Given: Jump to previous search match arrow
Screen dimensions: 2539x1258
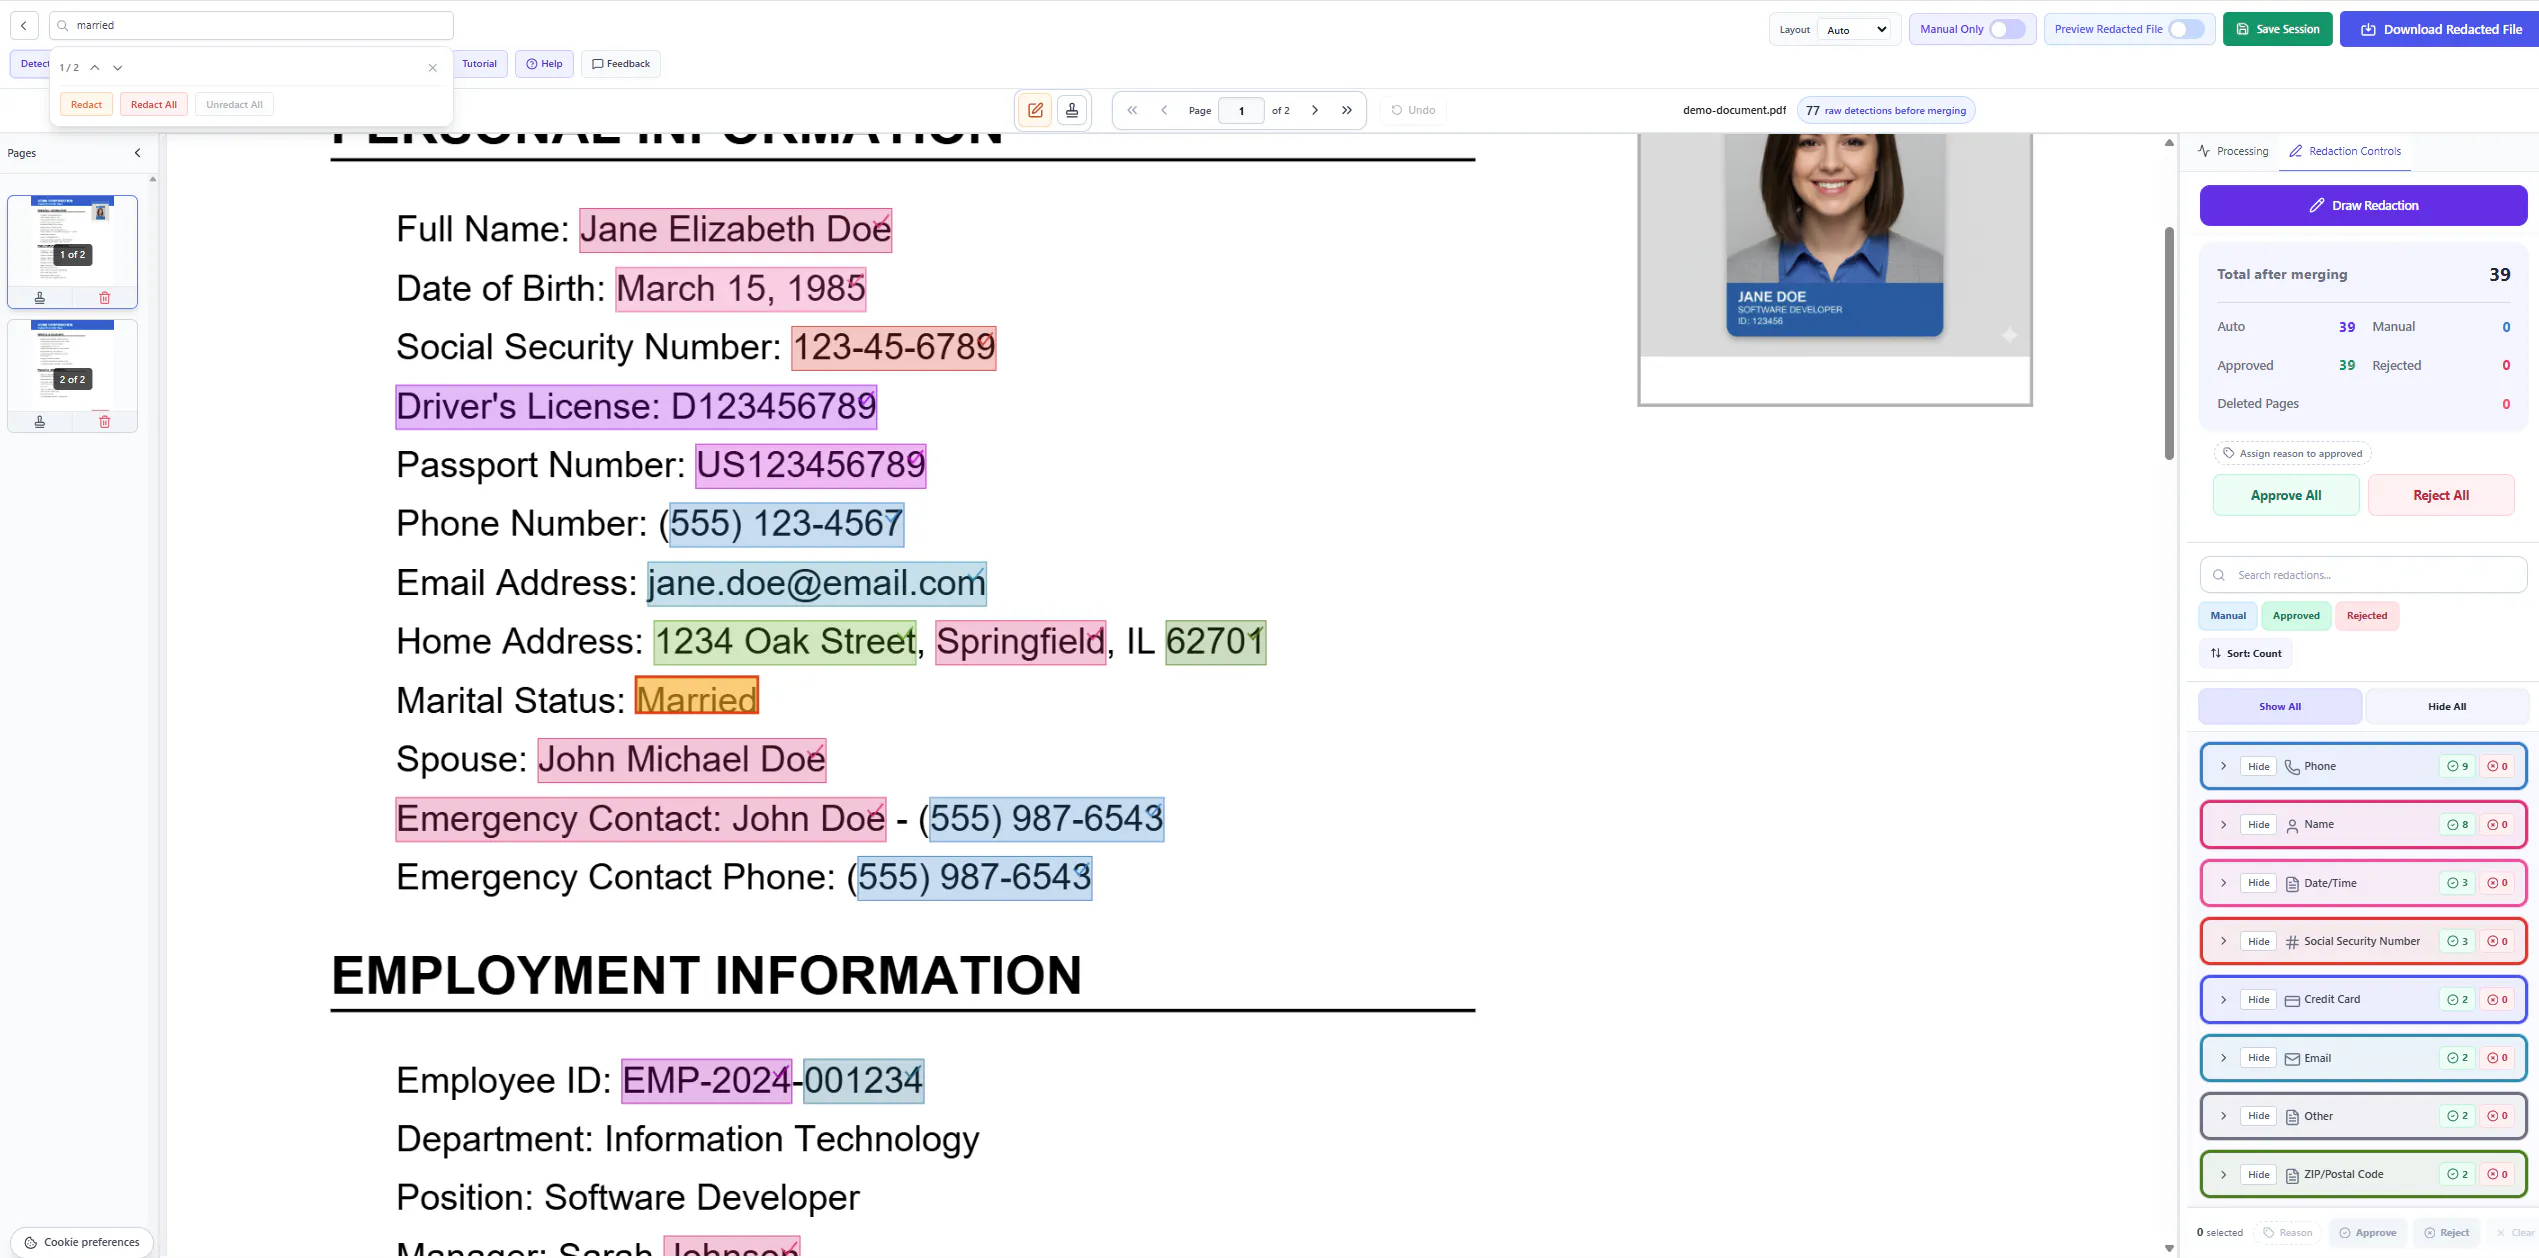Looking at the screenshot, I should [x=95, y=68].
